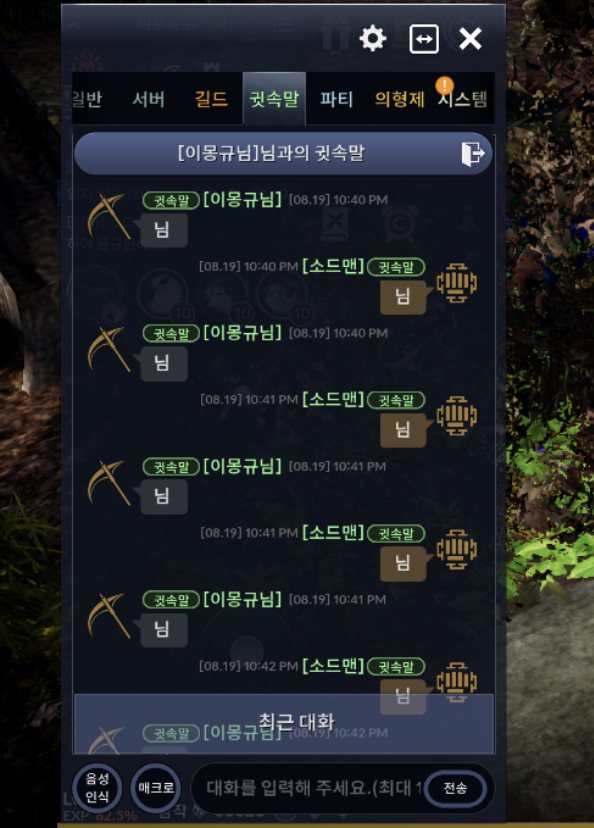Viewport: 594px width, 828px height.
Task: Open the 길드 chat tab
Action: pyautogui.click(x=211, y=99)
